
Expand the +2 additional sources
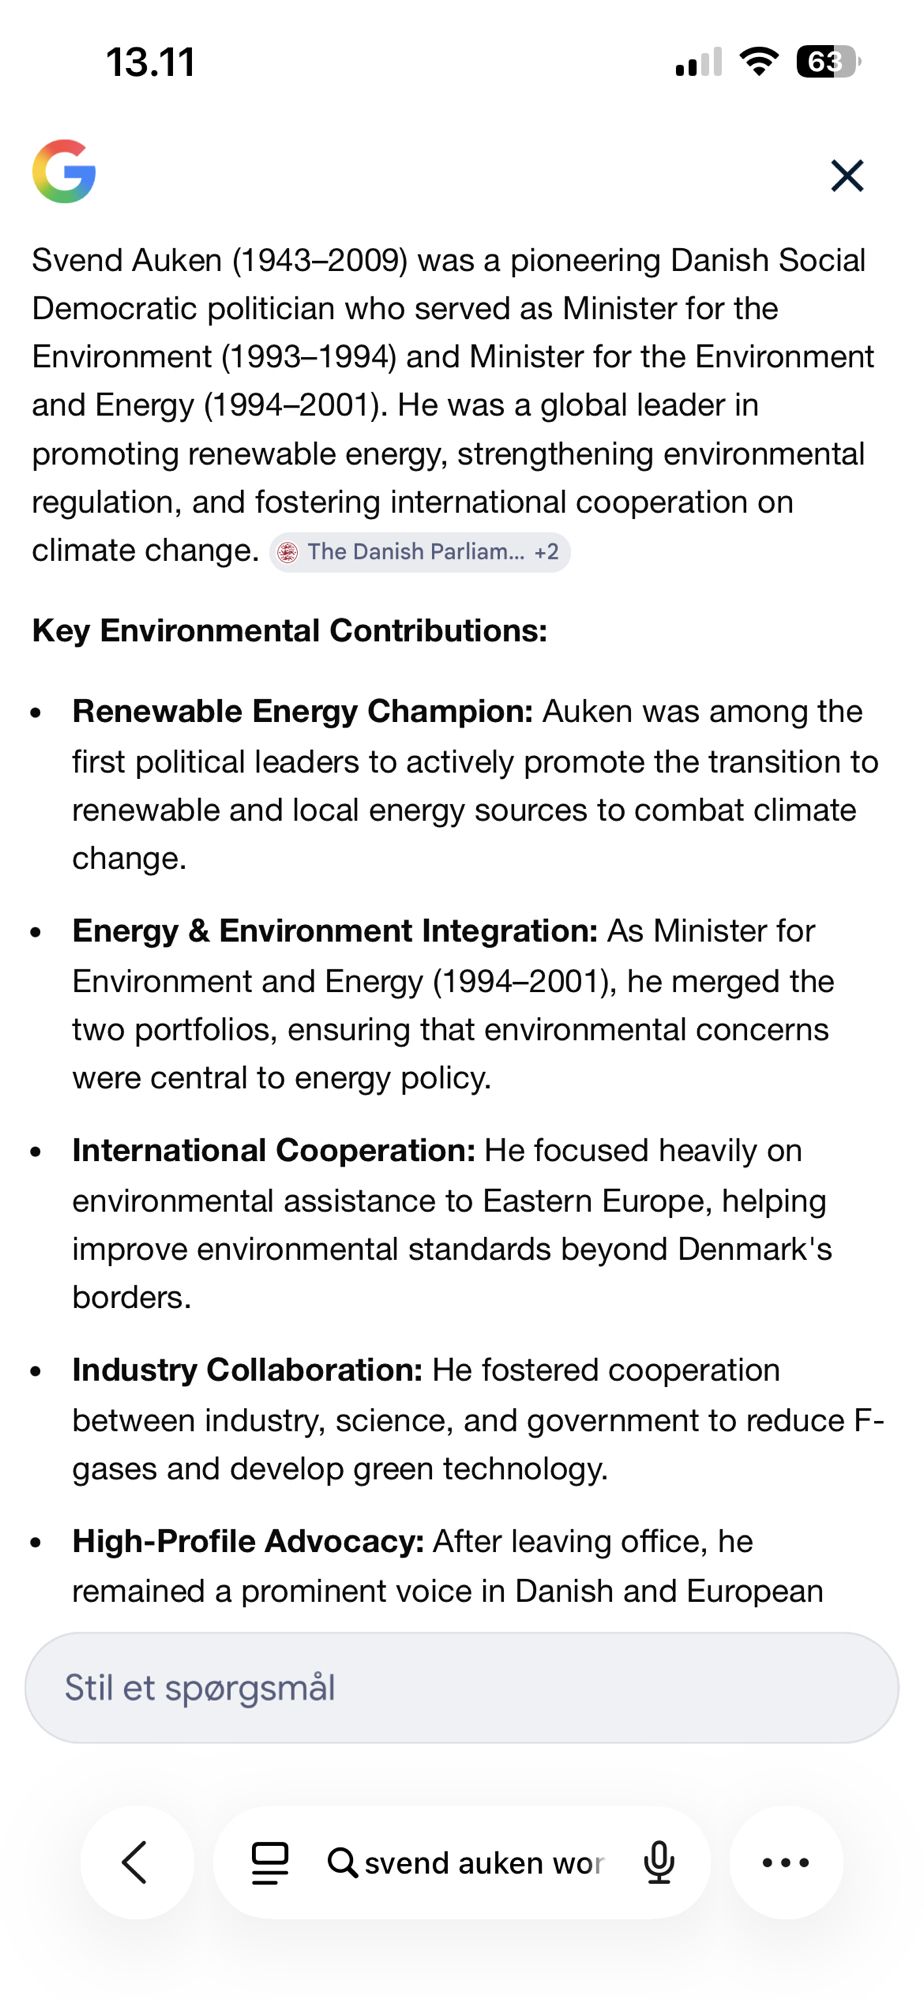pos(547,552)
